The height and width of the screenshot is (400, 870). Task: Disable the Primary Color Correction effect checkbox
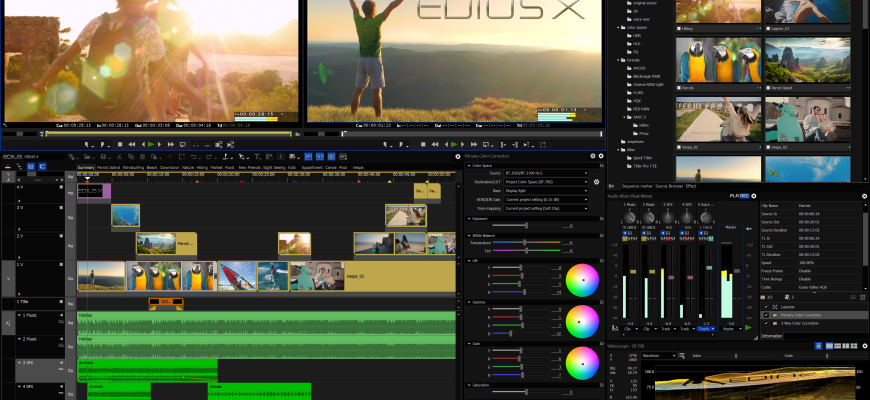coord(766,315)
